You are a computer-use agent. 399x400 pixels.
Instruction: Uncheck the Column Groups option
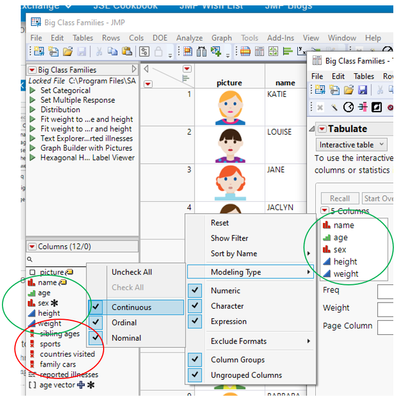pos(195,359)
